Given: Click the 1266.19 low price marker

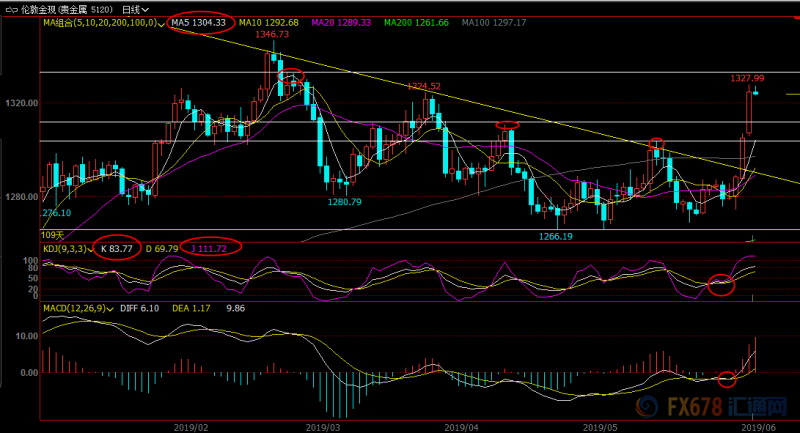Looking at the screenshot, I should click(556, 237).
